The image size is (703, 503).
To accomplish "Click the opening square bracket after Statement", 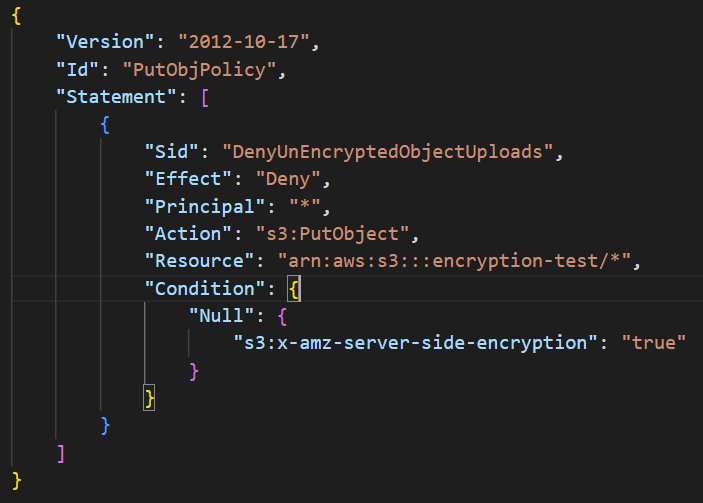I will [205, 98].
